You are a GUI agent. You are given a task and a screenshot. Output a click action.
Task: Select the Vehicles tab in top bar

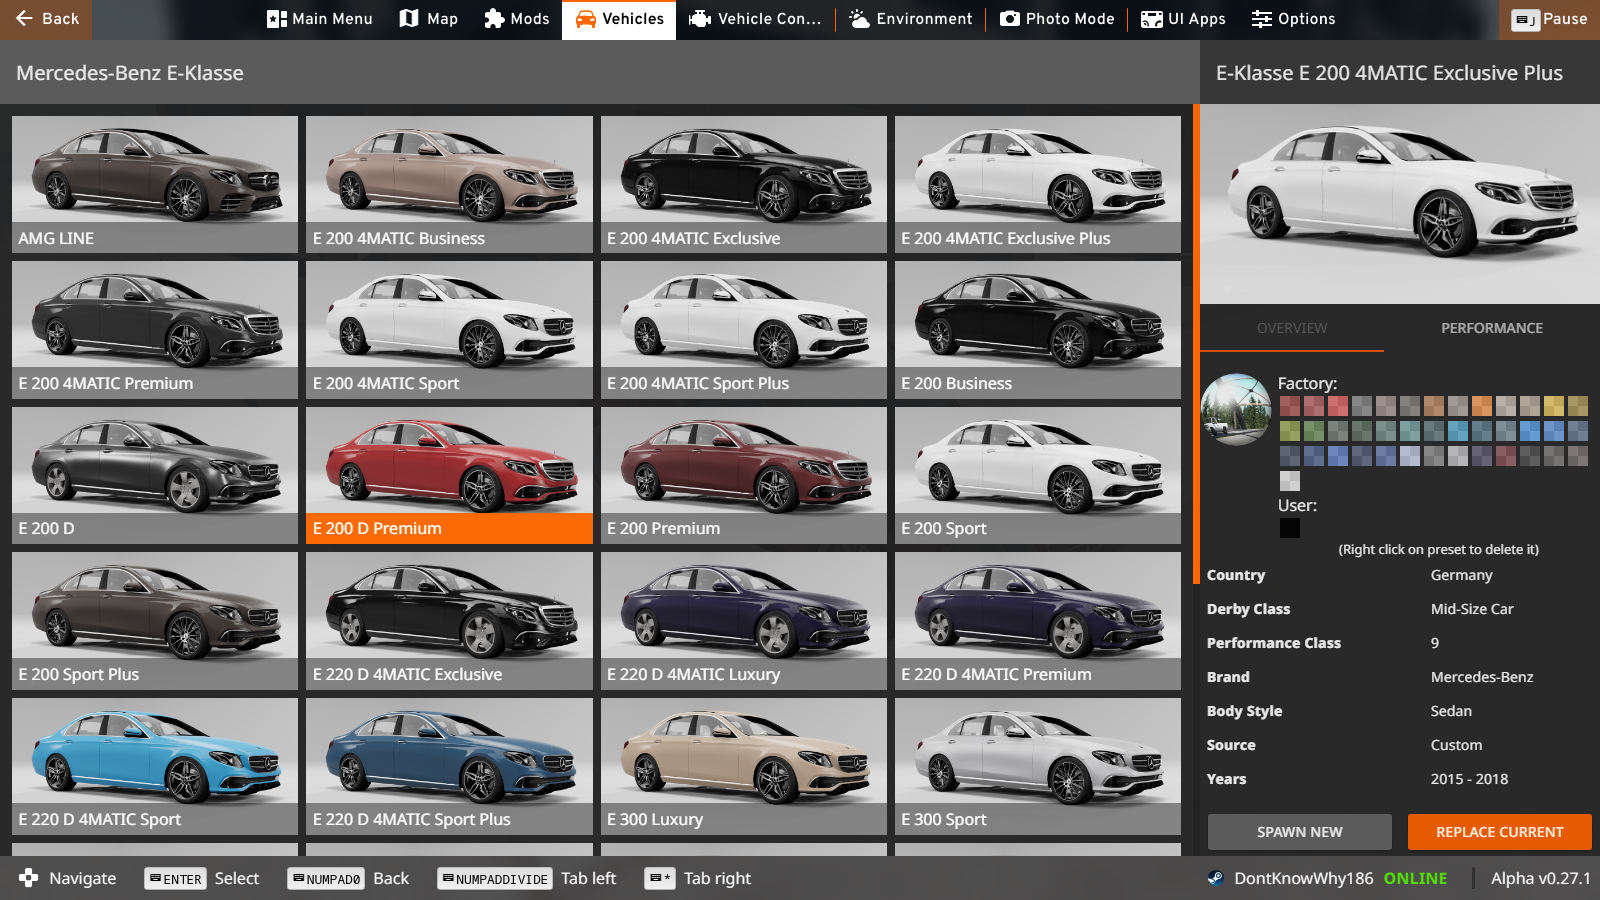(619, 19)
